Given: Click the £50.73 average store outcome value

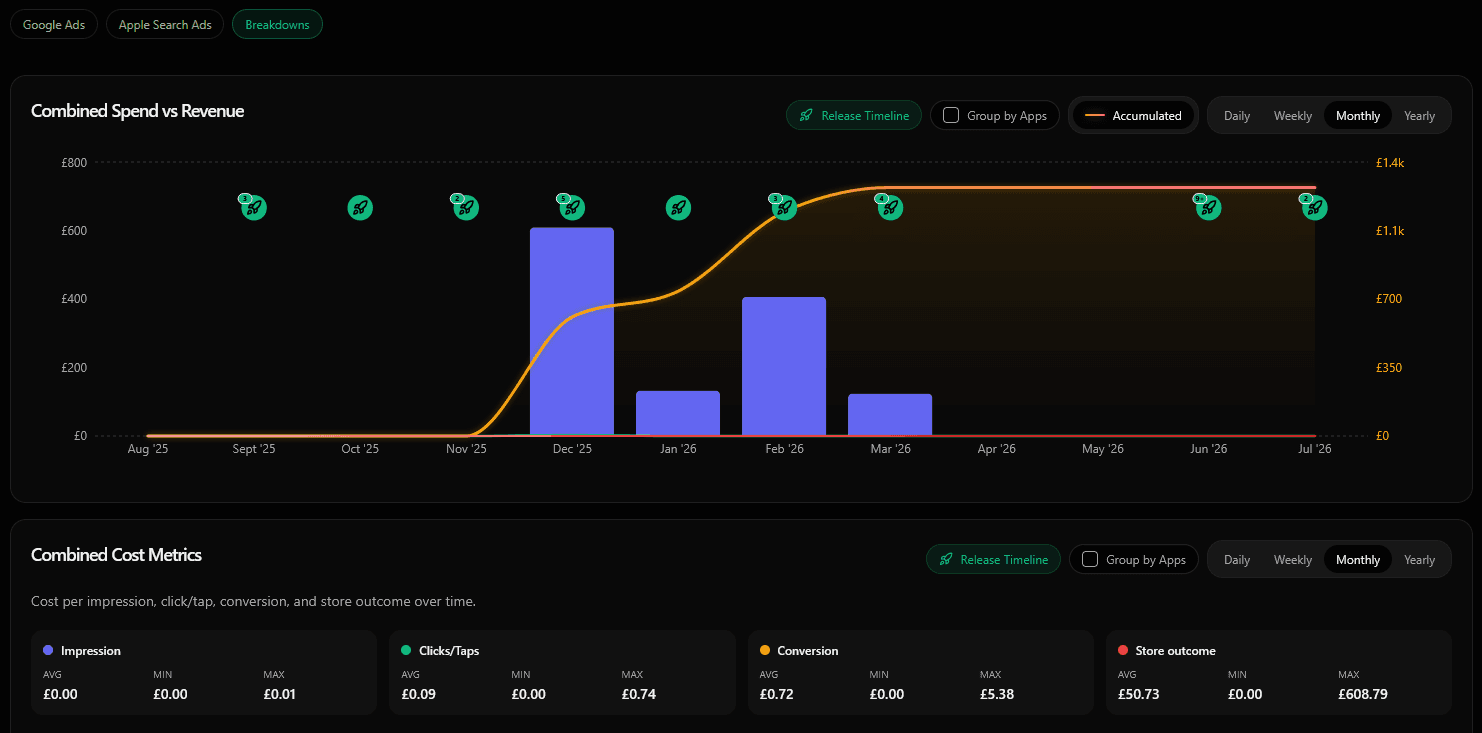Looking at the screenshot, I should point(1138,694).
